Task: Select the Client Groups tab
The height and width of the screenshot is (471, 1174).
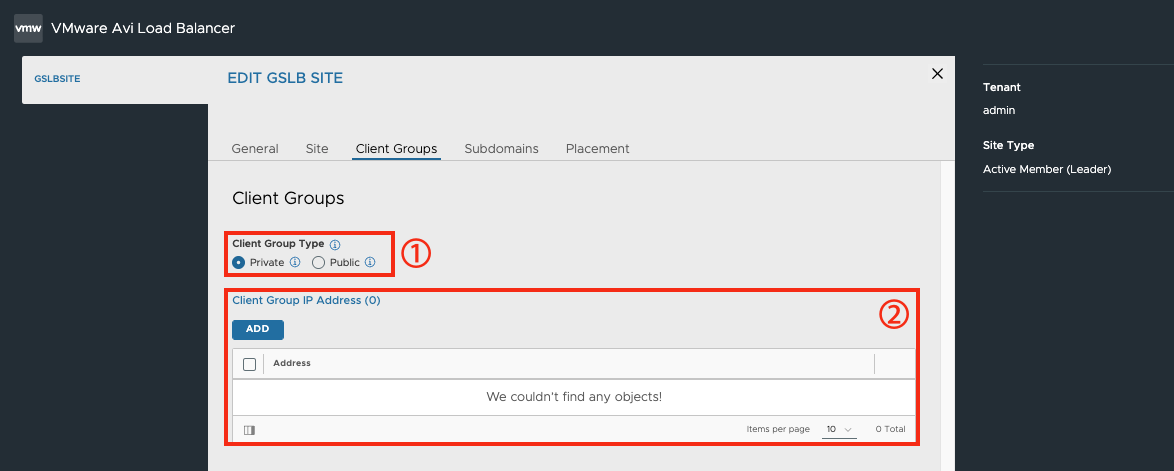Action: click(x=396, y=148)
